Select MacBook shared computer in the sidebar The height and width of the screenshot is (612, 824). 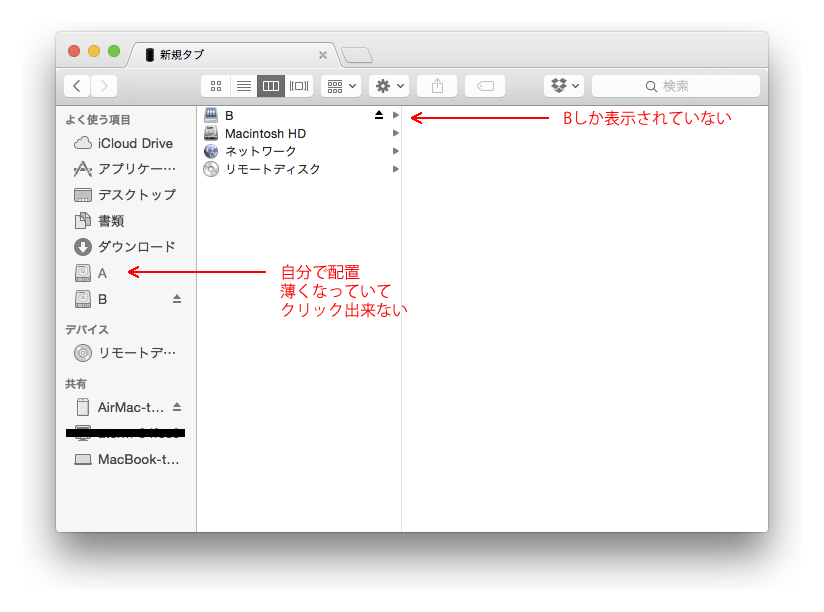coord(126,460)
